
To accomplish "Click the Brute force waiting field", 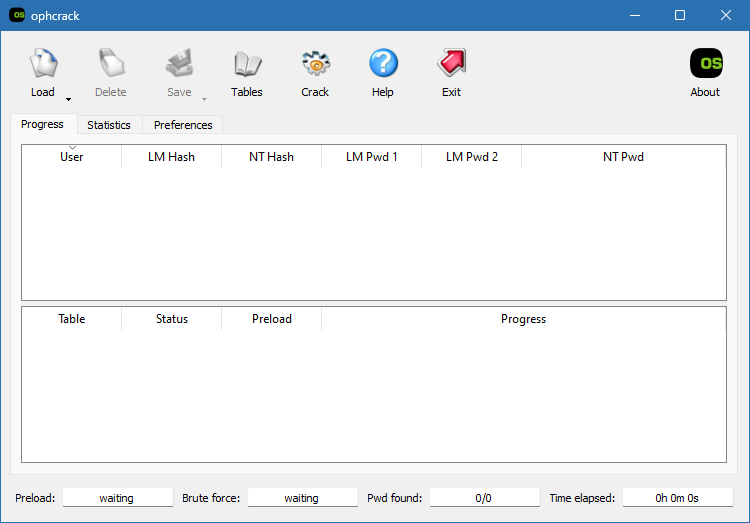I will (x=302, y=498).
